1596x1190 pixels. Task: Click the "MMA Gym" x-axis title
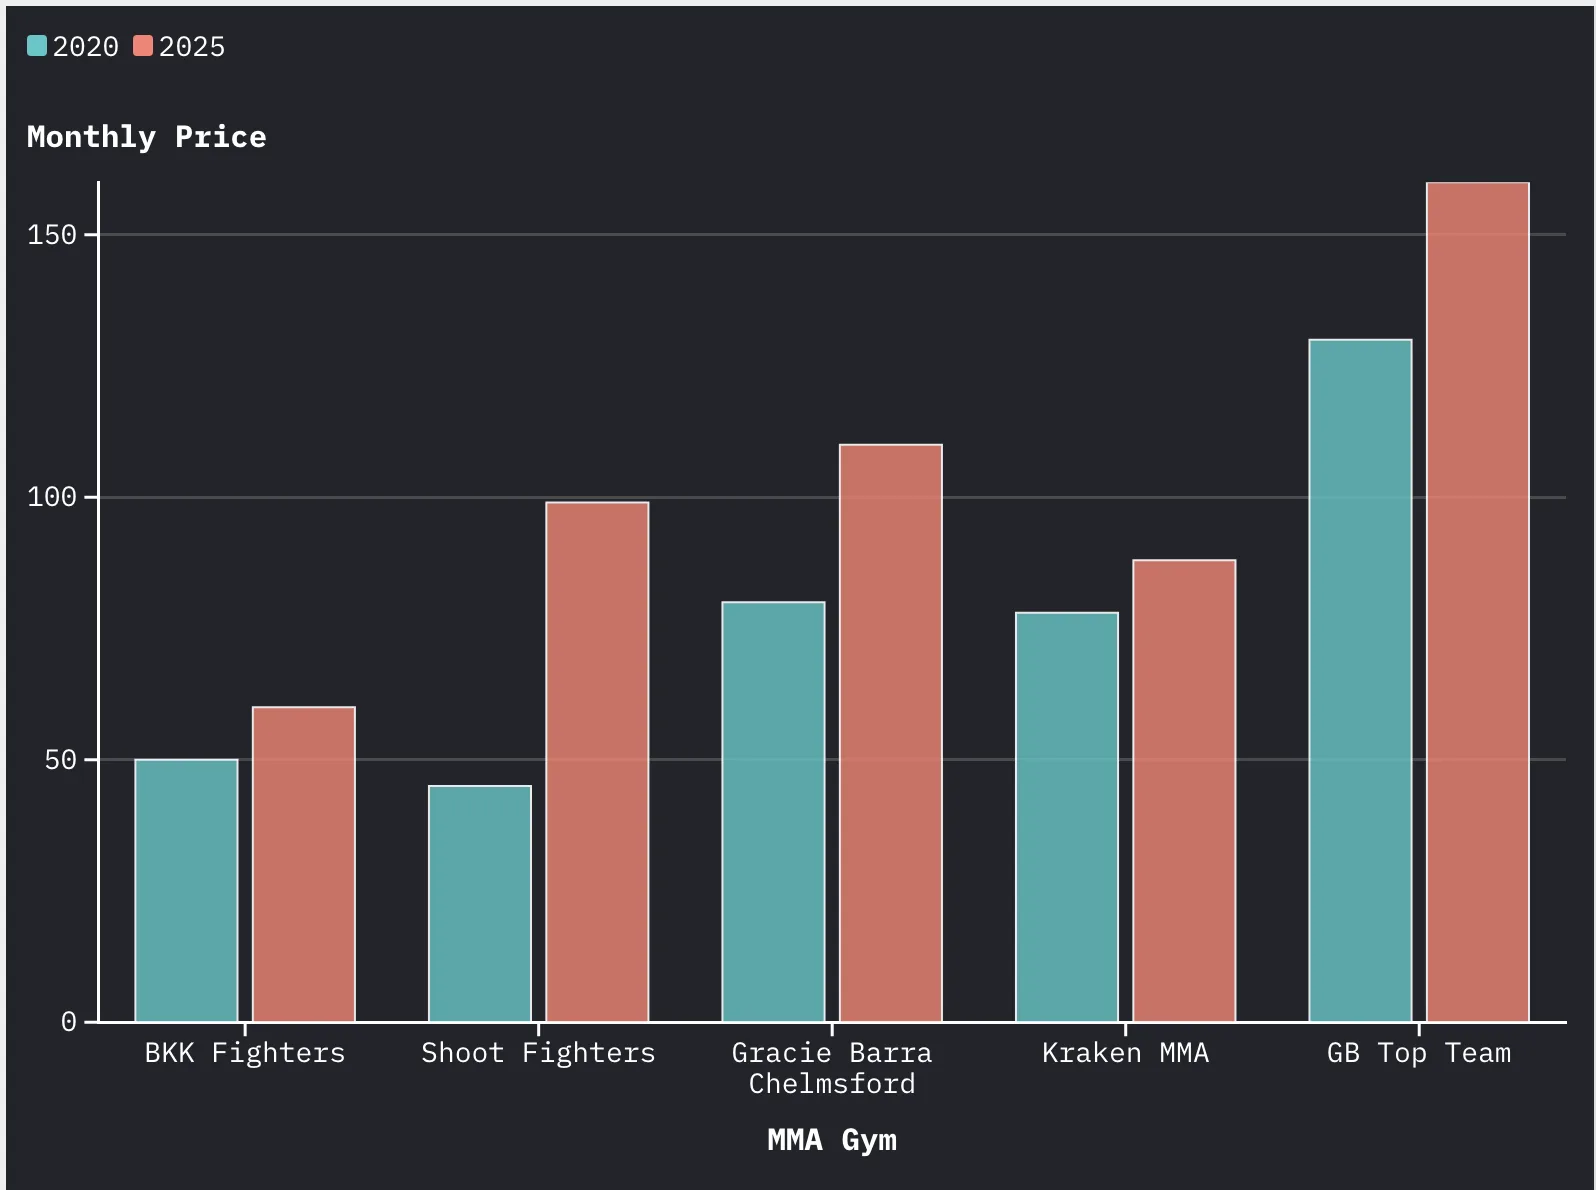pyautogui.click(x=831, y=1140)
